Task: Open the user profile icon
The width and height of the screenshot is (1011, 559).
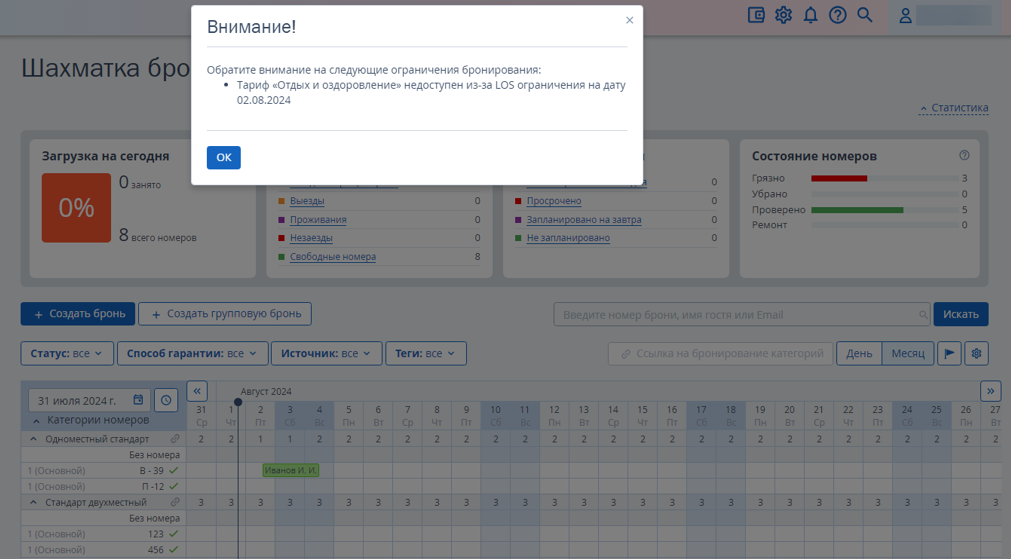Action: pyautogui.click(x=905, y=15)
